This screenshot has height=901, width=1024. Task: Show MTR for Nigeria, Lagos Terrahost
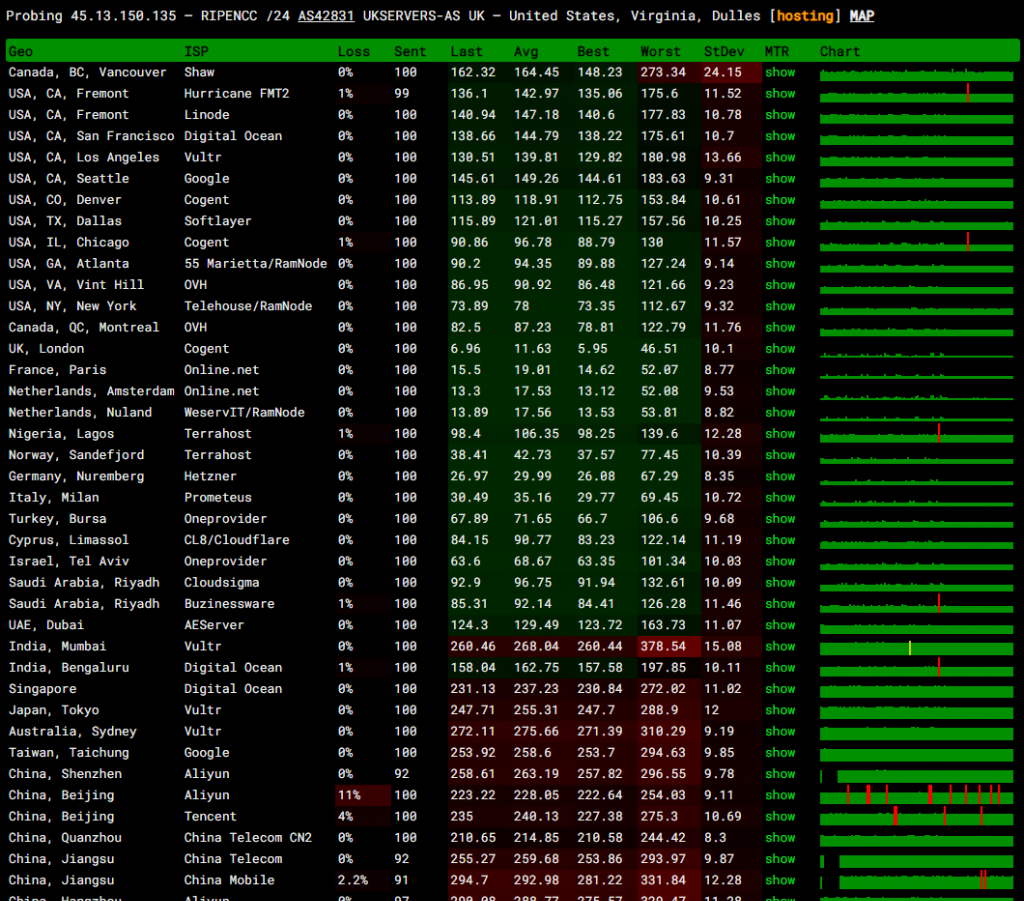780,434
